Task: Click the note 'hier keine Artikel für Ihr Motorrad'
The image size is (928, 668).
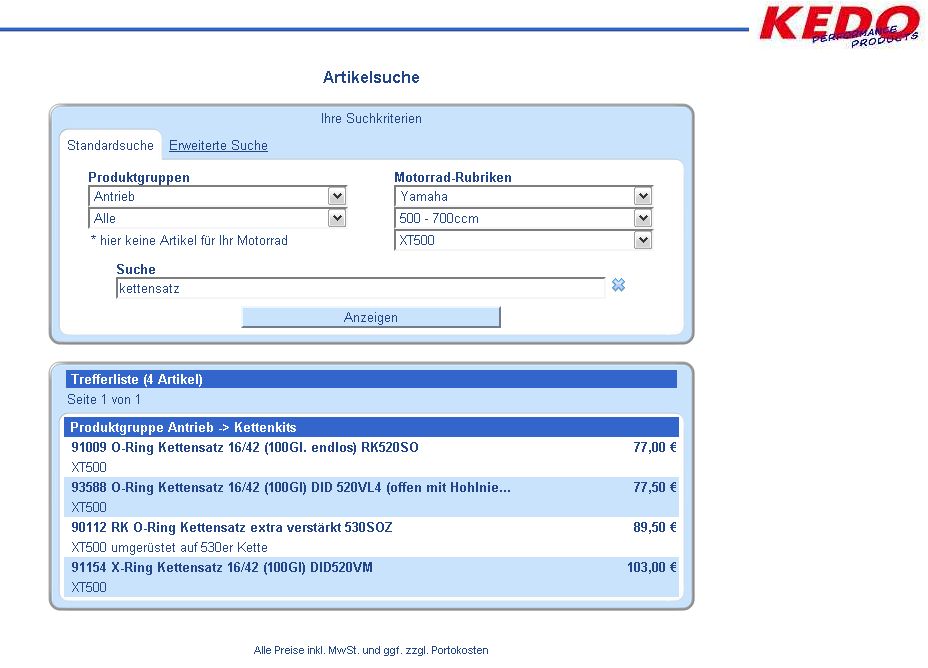Action: (x=189, y=240)
